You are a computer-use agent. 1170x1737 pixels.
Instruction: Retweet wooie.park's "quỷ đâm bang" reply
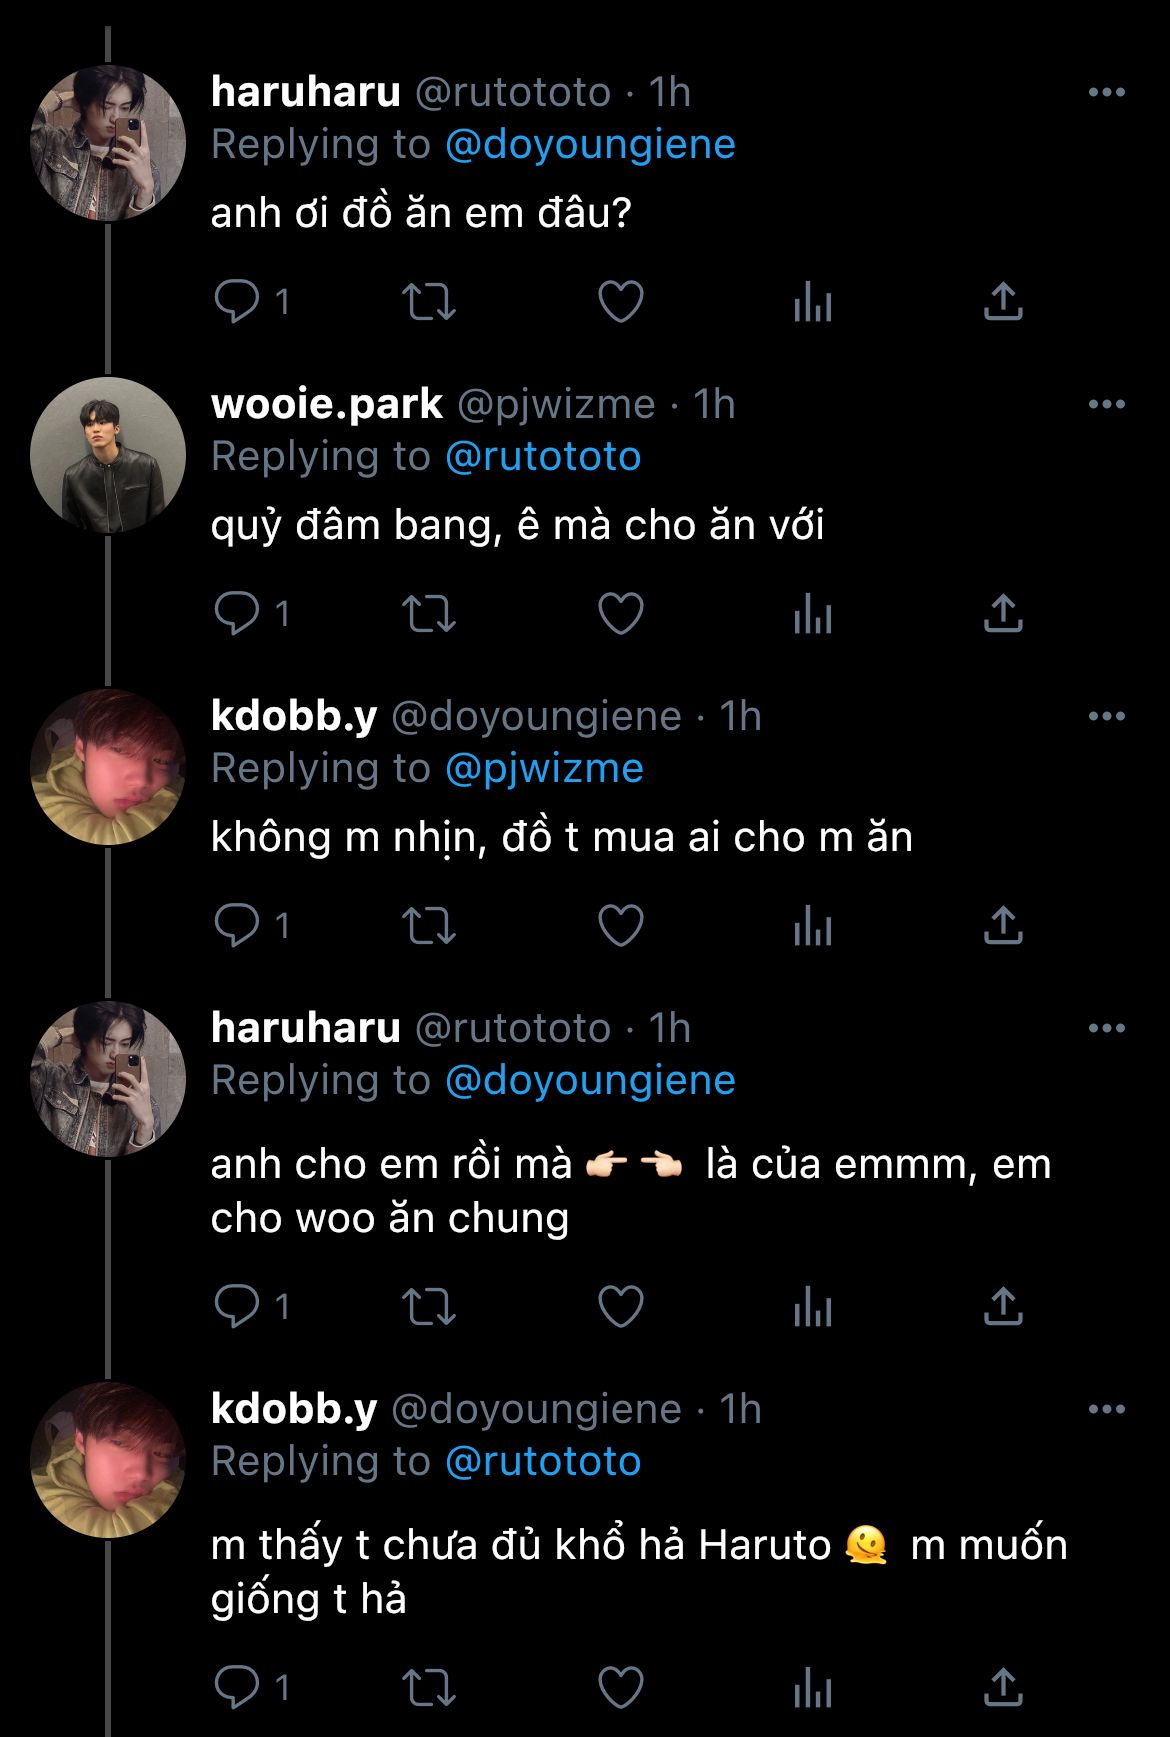pyautogui.click(x=428, y=613)
